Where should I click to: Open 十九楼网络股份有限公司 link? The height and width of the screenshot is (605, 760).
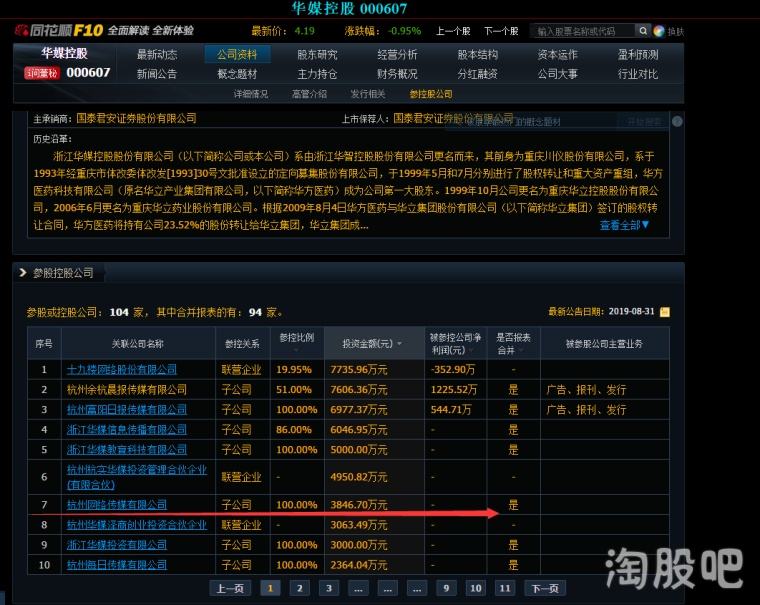coord(122,369)
